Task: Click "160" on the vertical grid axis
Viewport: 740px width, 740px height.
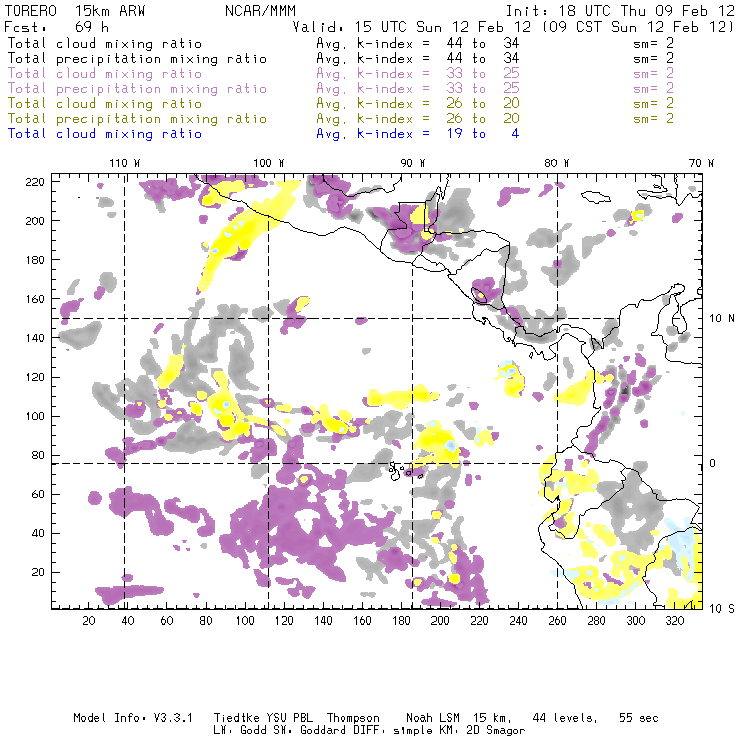Action: (x=35, y=299)
